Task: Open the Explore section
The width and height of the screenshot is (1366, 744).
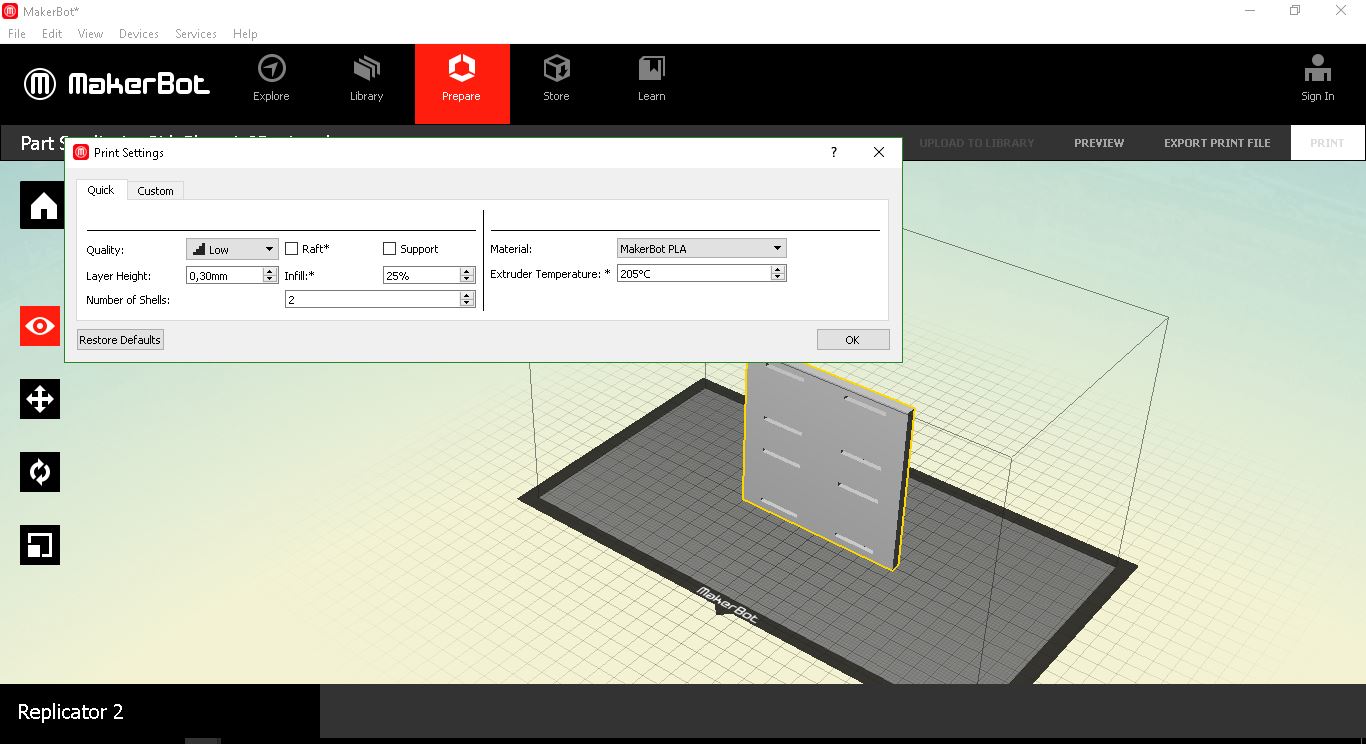Action: point(271,80)
